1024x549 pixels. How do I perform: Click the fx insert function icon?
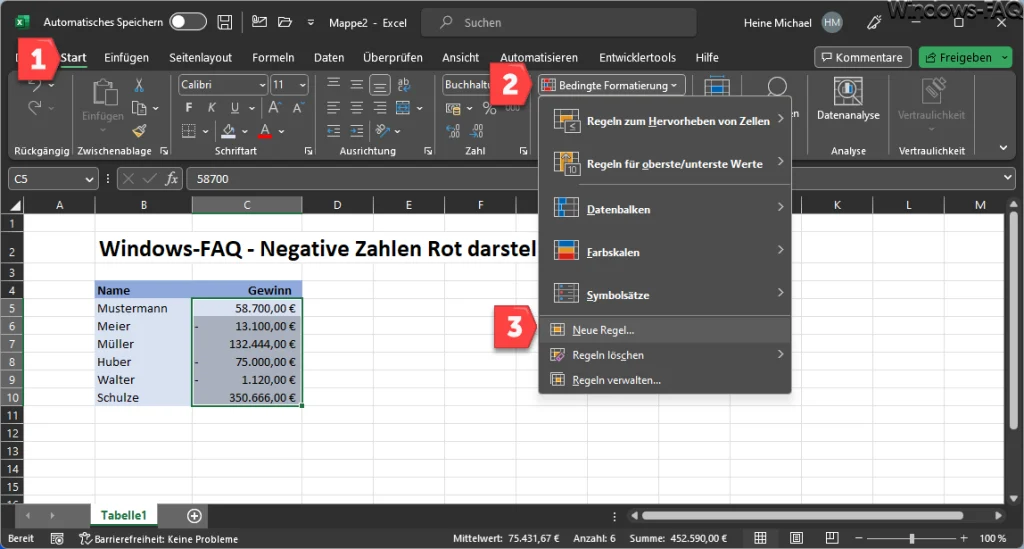click(x=171, y=179)
